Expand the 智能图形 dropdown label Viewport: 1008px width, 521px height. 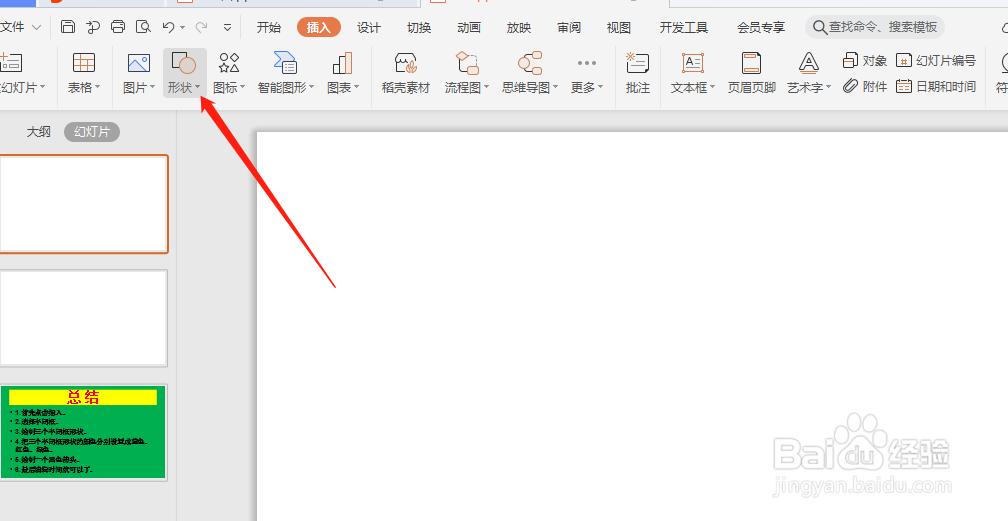285,87
